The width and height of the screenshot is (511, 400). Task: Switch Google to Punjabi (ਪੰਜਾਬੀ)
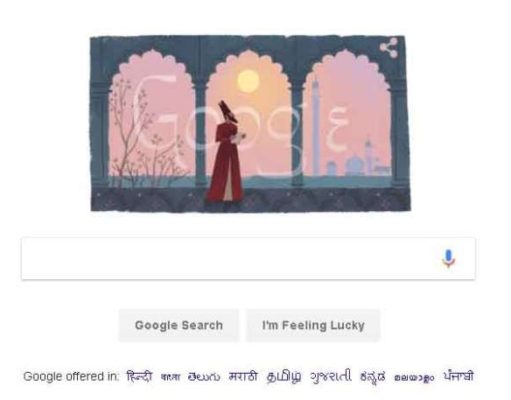coord(458,376)
